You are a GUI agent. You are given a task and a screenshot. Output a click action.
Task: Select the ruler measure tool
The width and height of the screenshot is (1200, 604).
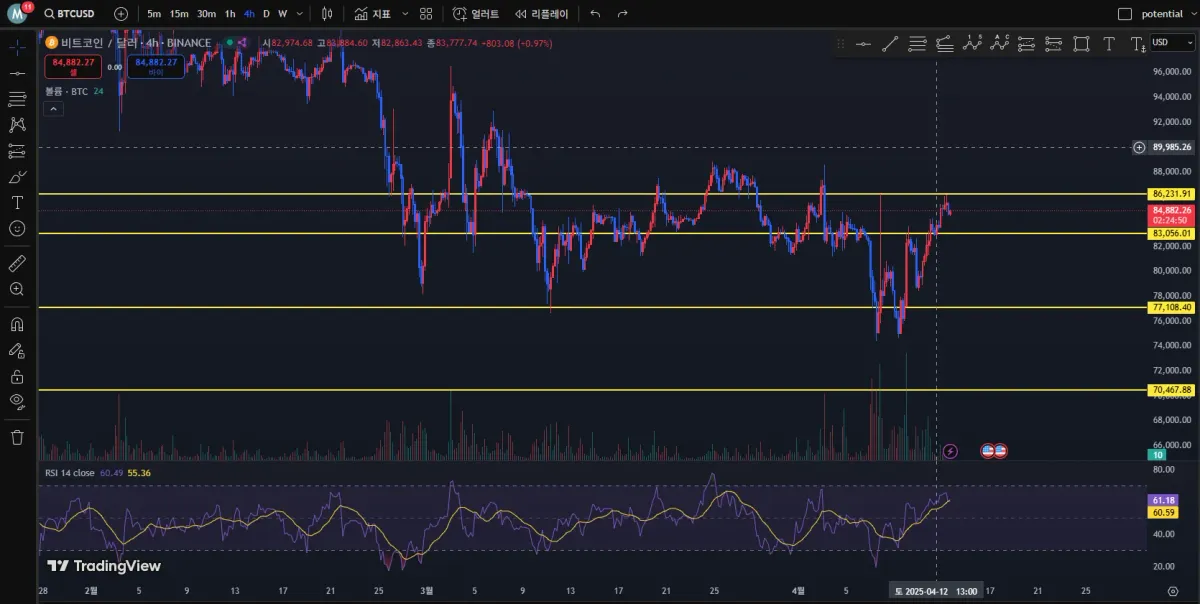tap(16, 263)
